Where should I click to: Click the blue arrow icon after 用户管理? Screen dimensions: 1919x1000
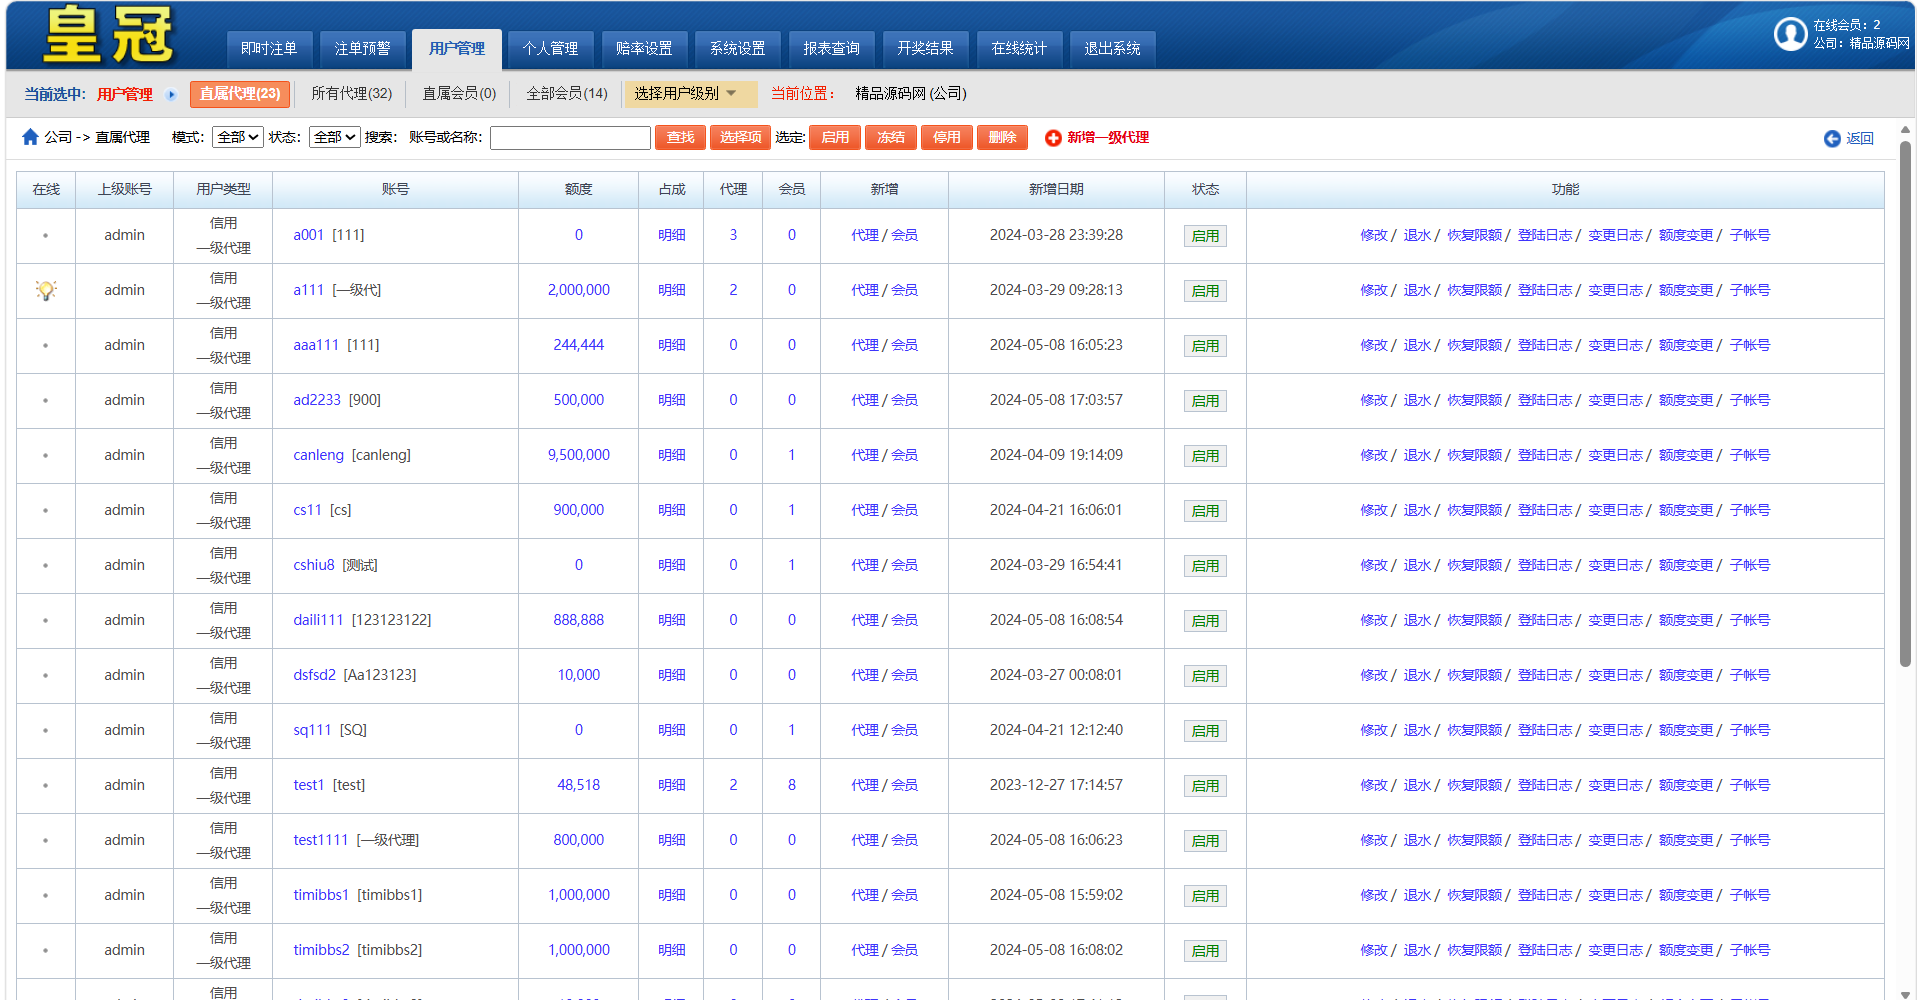(x=171, y=95)
